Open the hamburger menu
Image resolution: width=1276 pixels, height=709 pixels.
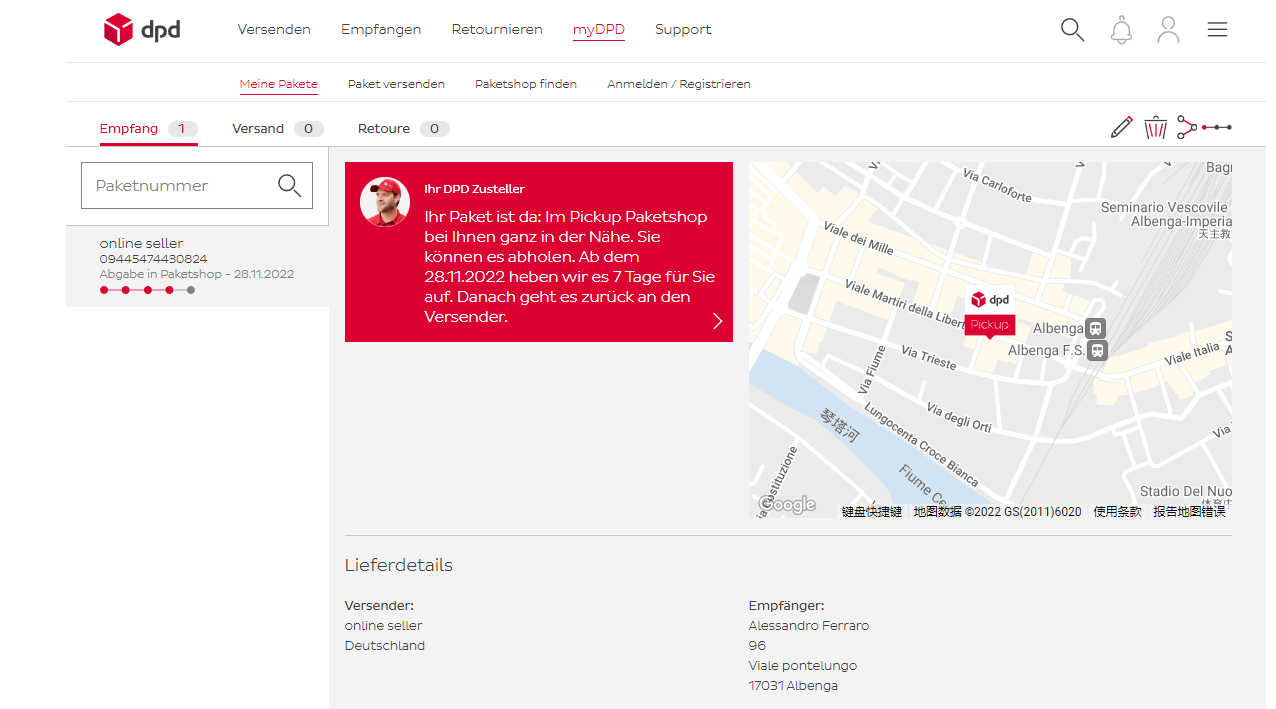1217,30
